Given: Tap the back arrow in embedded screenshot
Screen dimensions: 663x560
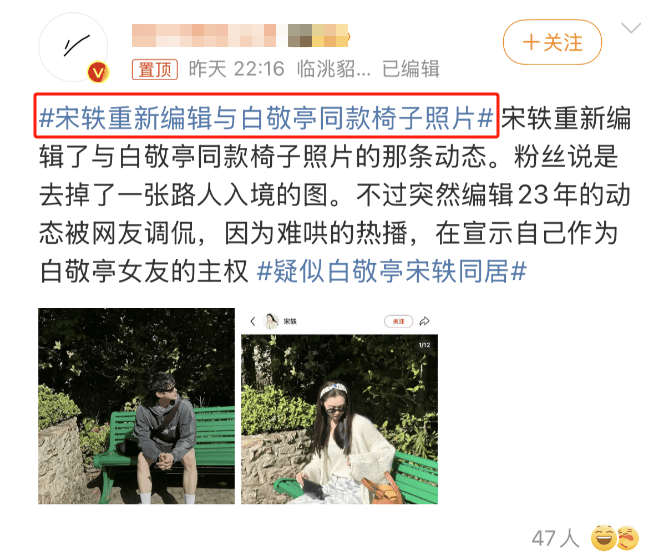Looking at the screenshot, I should pos(252,321).
